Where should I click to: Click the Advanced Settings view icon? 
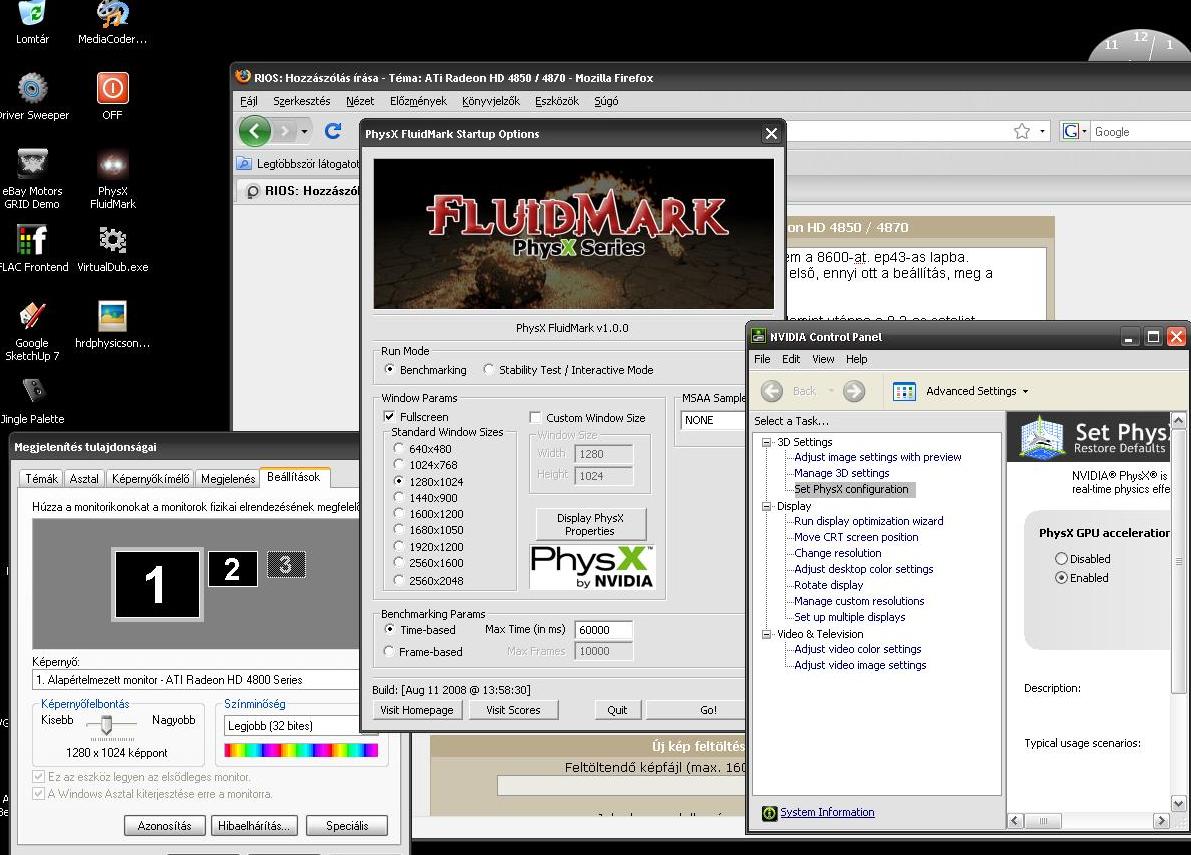(x=904, y=391)
